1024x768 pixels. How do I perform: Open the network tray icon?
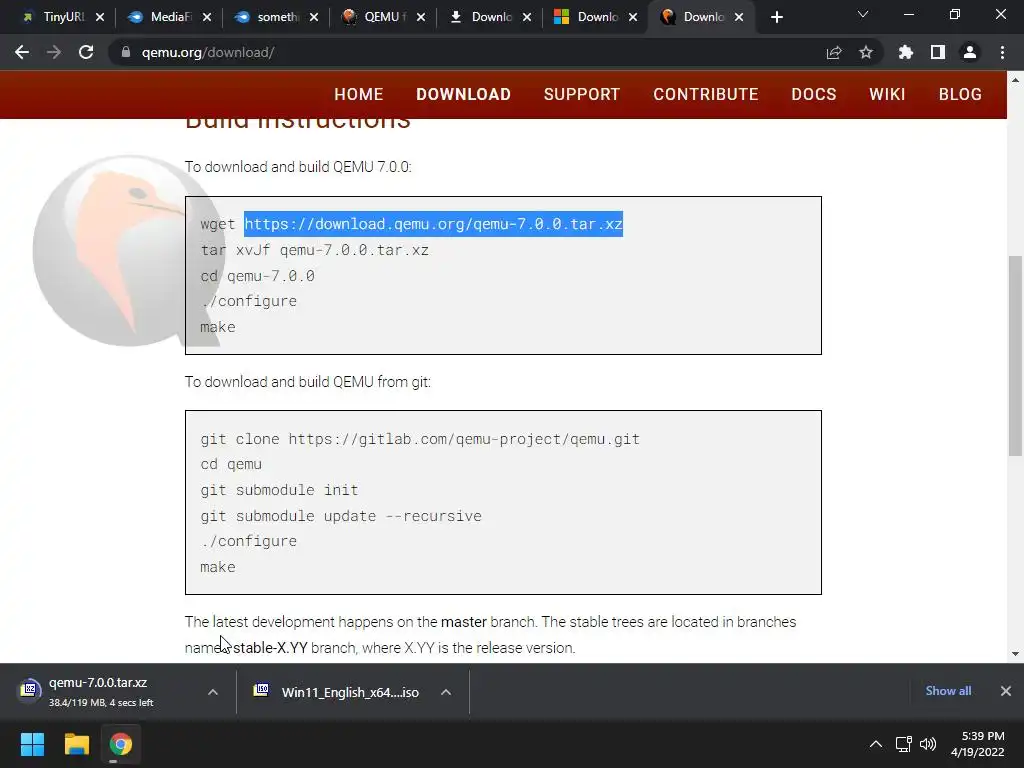click(x=904, y=744)
